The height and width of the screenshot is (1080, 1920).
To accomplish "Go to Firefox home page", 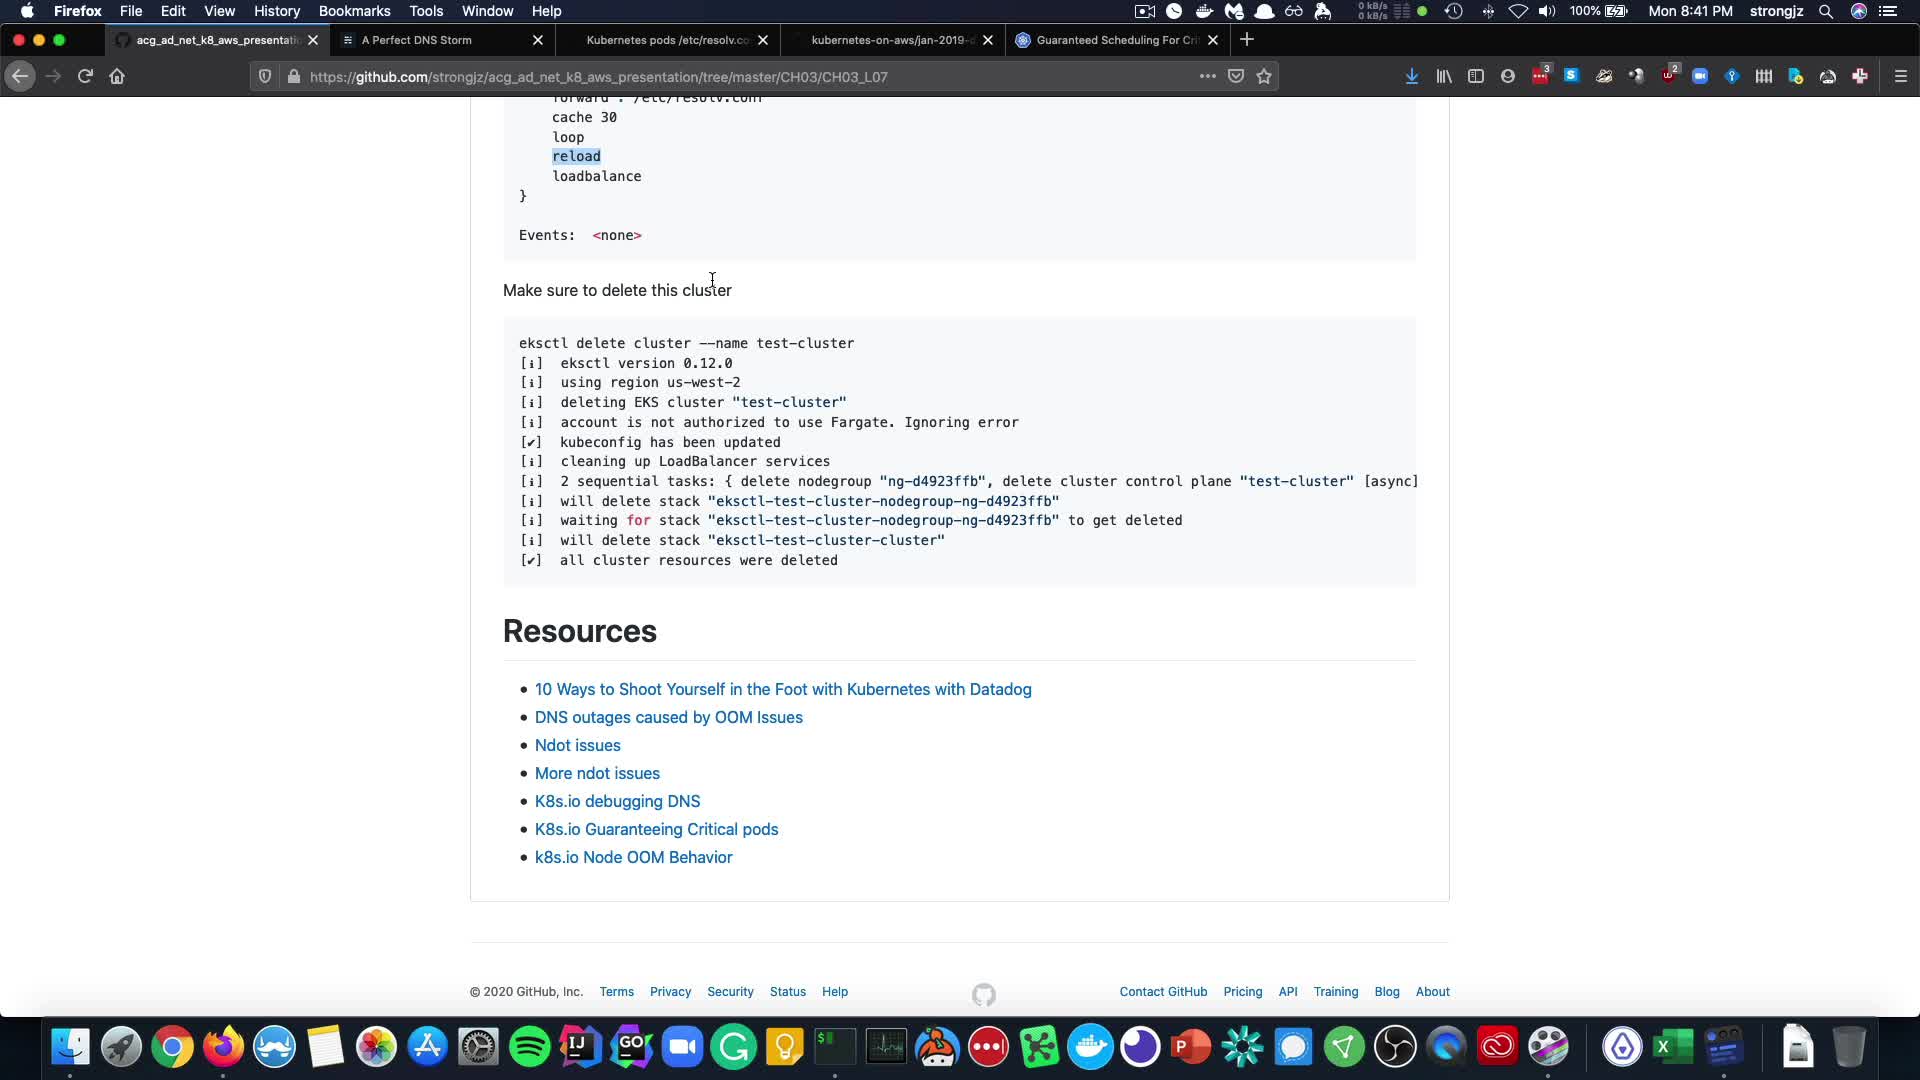I will coord(117,76).
